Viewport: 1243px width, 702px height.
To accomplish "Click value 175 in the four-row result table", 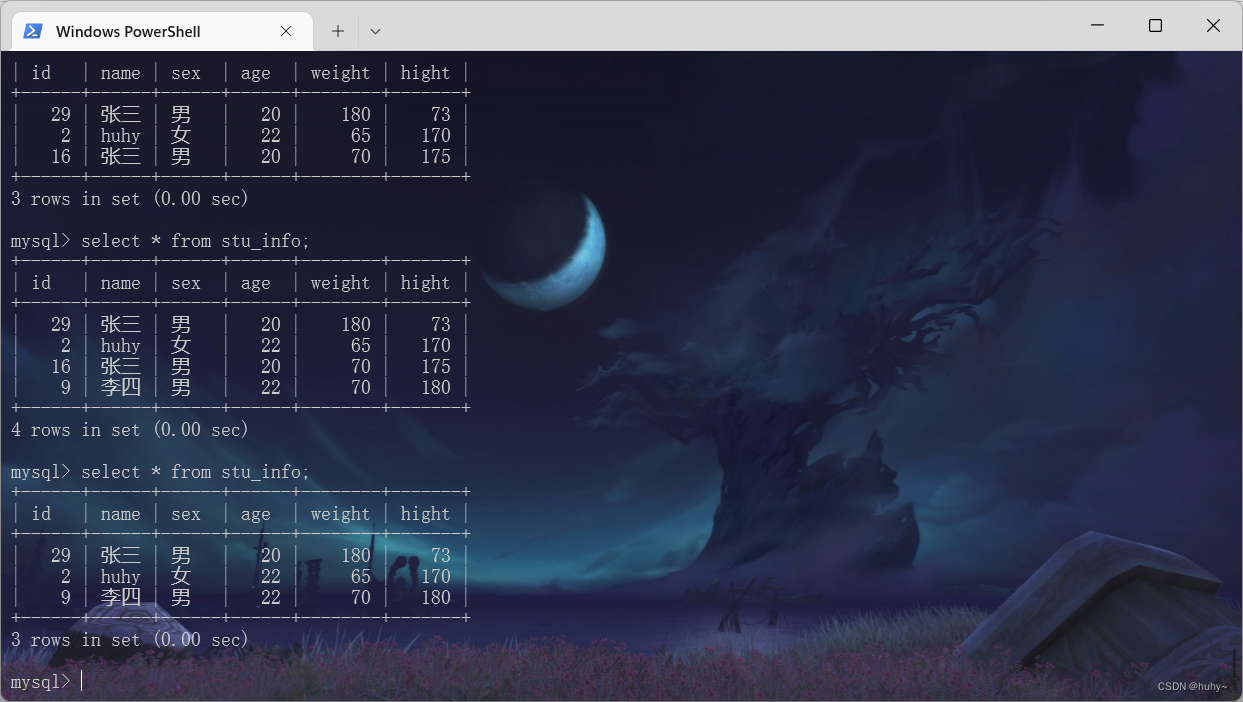I will tap(436, 367).
